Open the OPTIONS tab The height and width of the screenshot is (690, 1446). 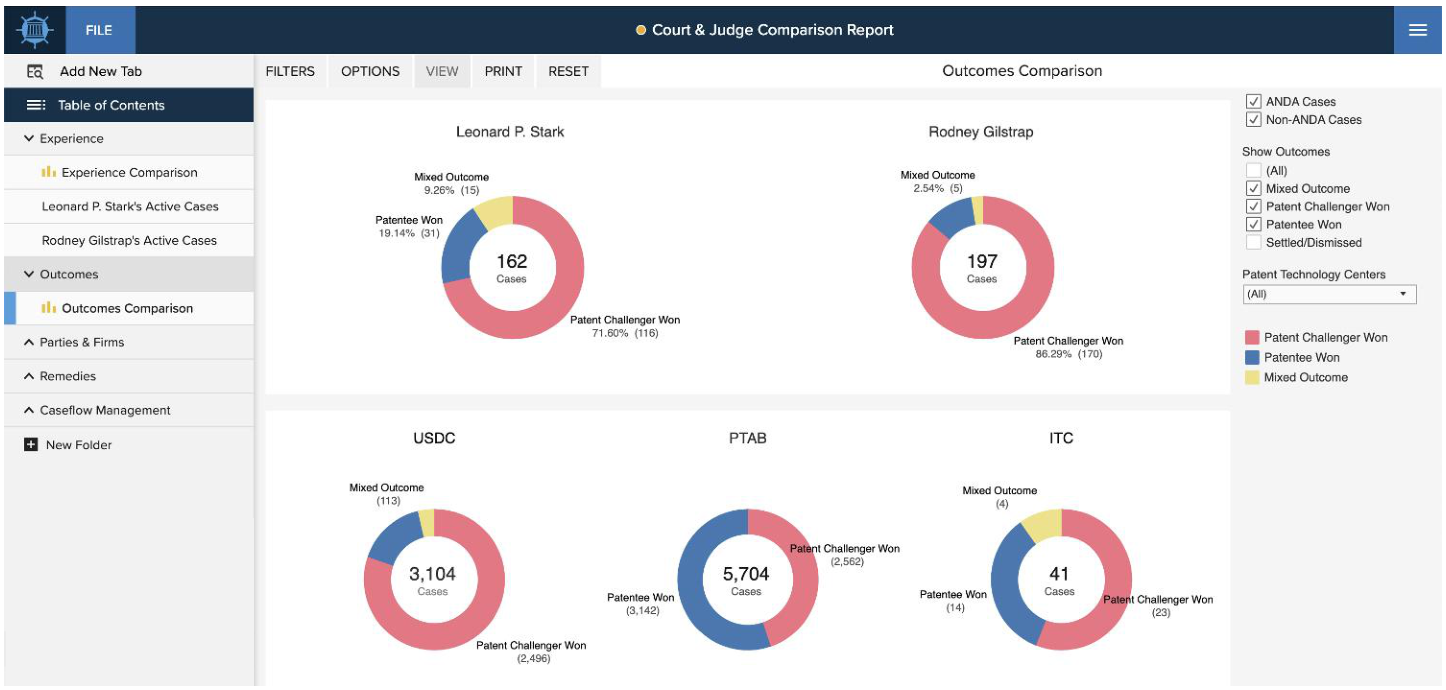(370, 71)
